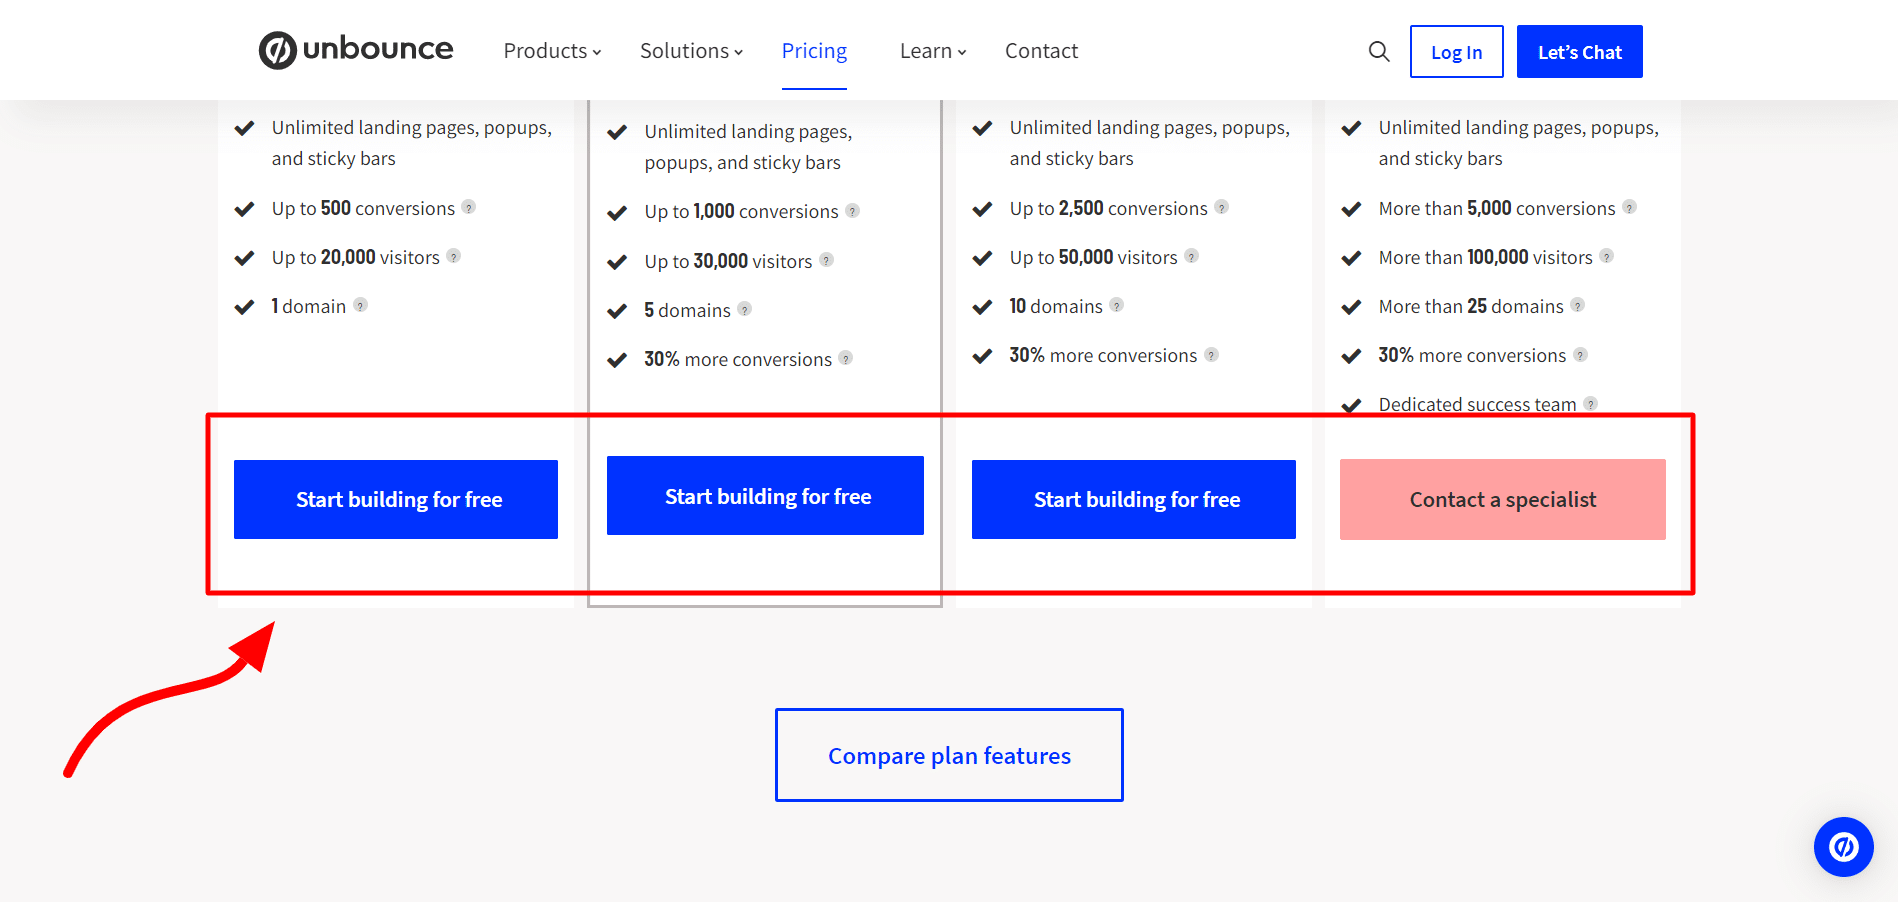Expand the Solutions dropdown menu

pyautogui.click(x=691, y=51)
